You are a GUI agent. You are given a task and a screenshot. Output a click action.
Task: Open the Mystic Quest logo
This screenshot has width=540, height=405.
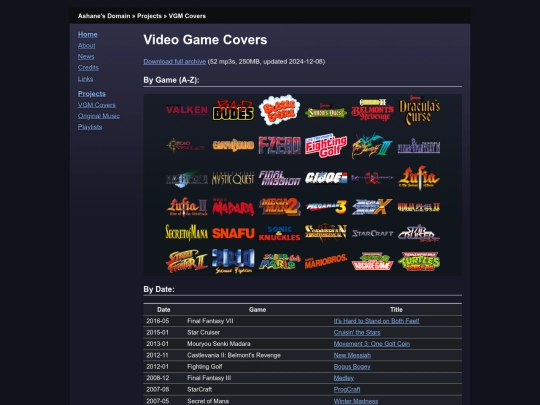pyautogui.click(x=233, y=178)
